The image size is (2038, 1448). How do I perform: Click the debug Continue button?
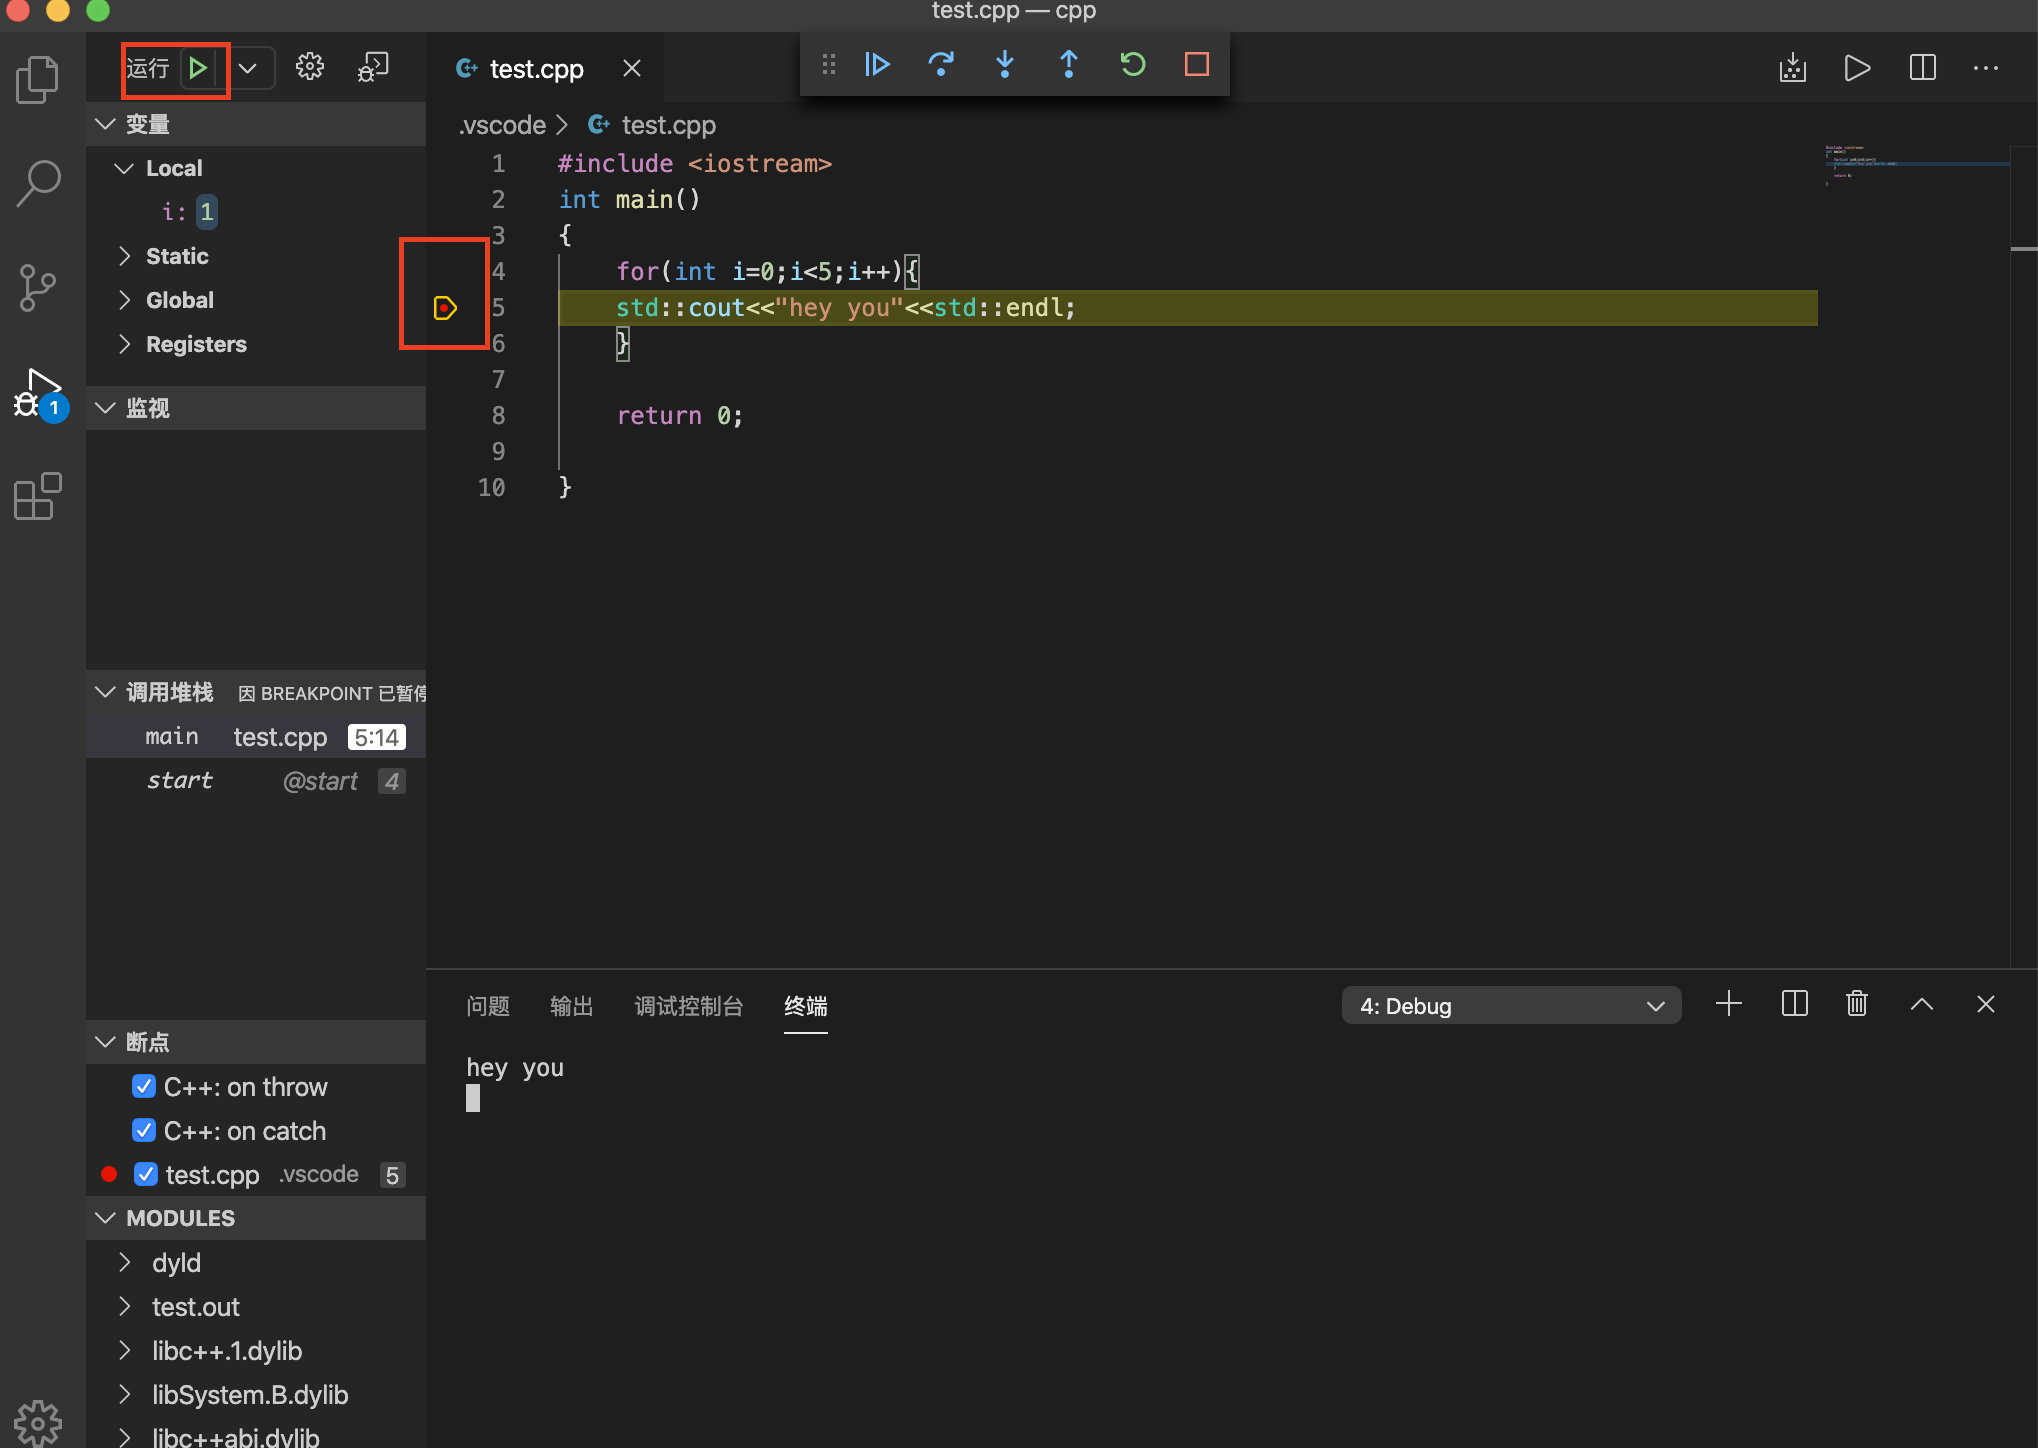tap(877, 65)
